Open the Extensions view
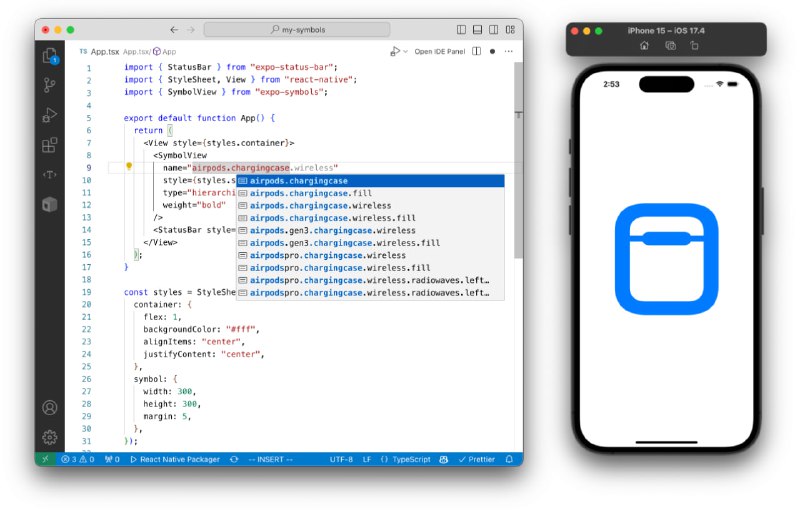The height and width of the screenshot is (512, 800). tap(49, 145)
